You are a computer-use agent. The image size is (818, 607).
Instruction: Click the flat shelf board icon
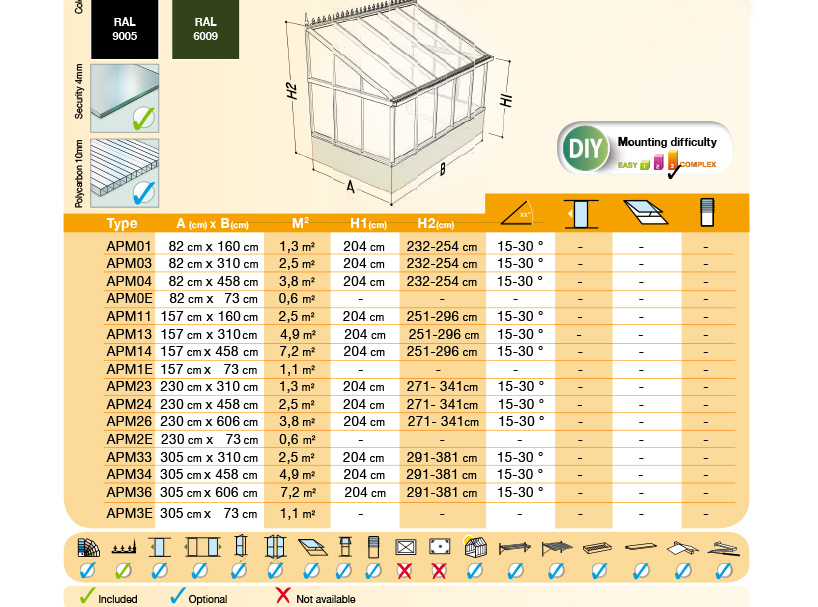pyautogui.click(x=641, y=547)
